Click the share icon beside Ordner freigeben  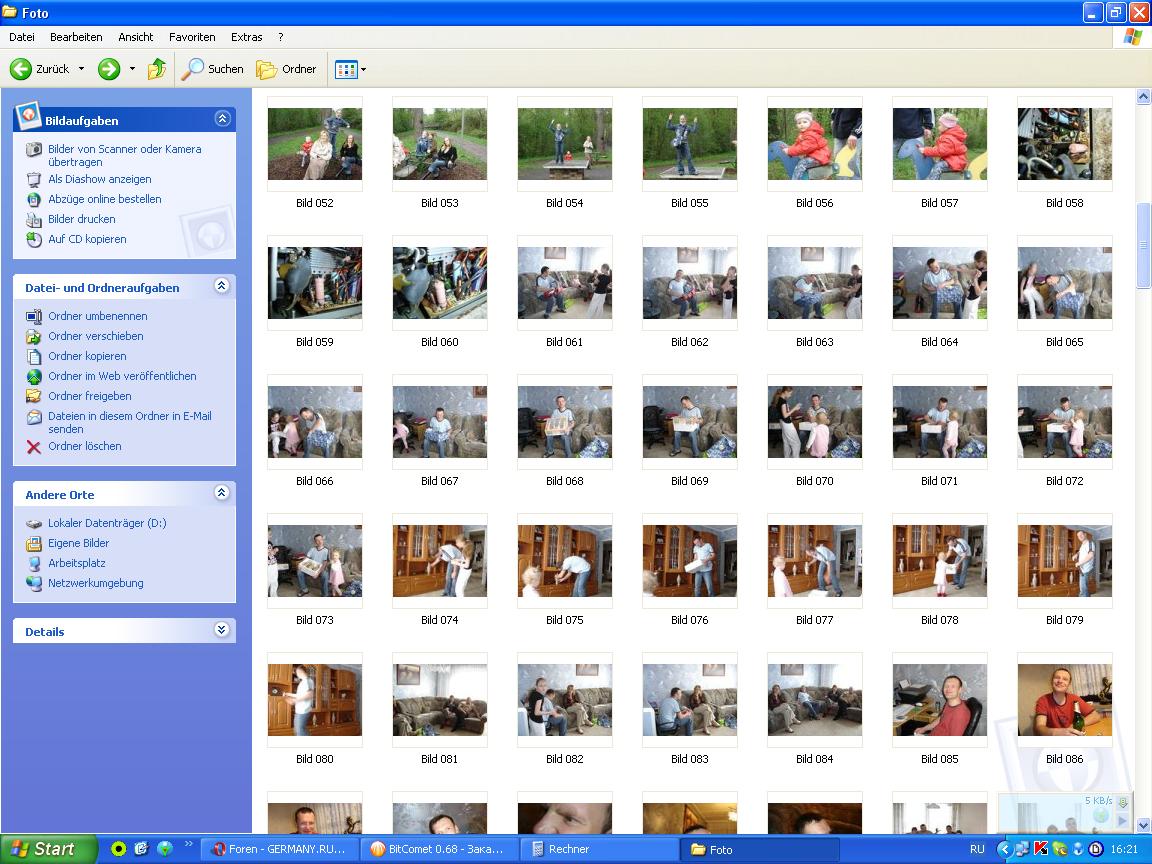coord(34,396)
